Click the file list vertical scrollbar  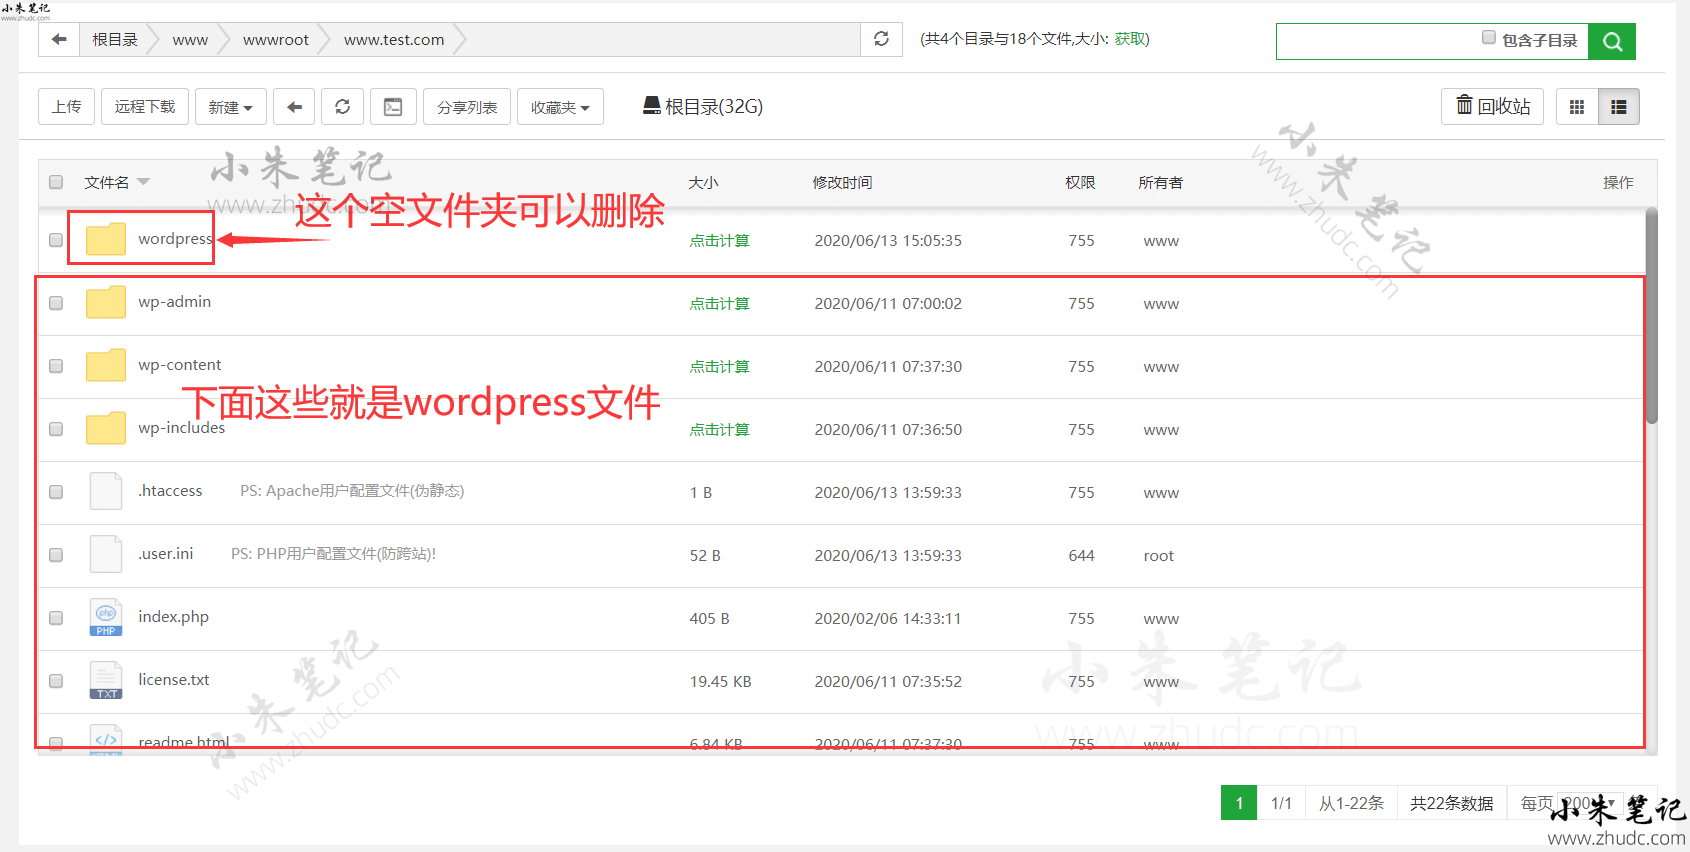(1651, 315)
